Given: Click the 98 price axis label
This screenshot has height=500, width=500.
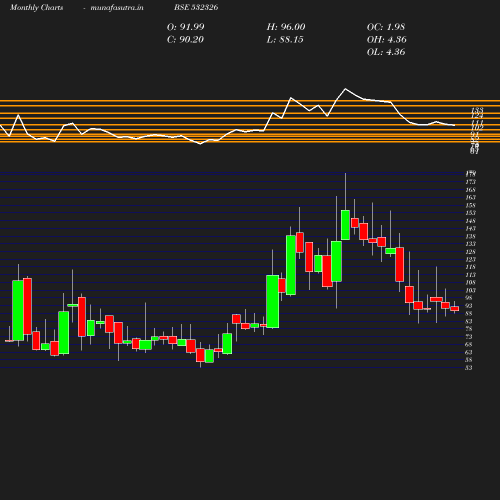Looking at the screenshot, I should click(x=469, y=298).
